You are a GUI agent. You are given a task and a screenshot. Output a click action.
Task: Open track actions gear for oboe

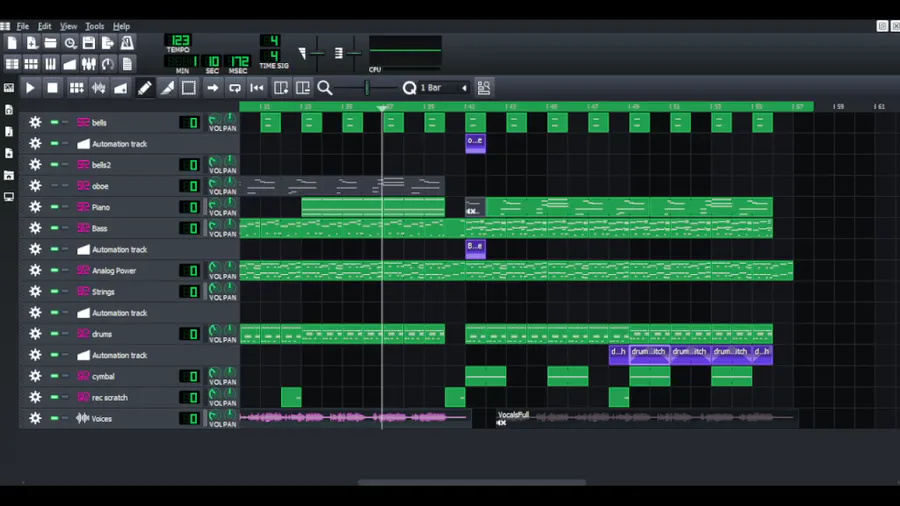coord(35,186)
